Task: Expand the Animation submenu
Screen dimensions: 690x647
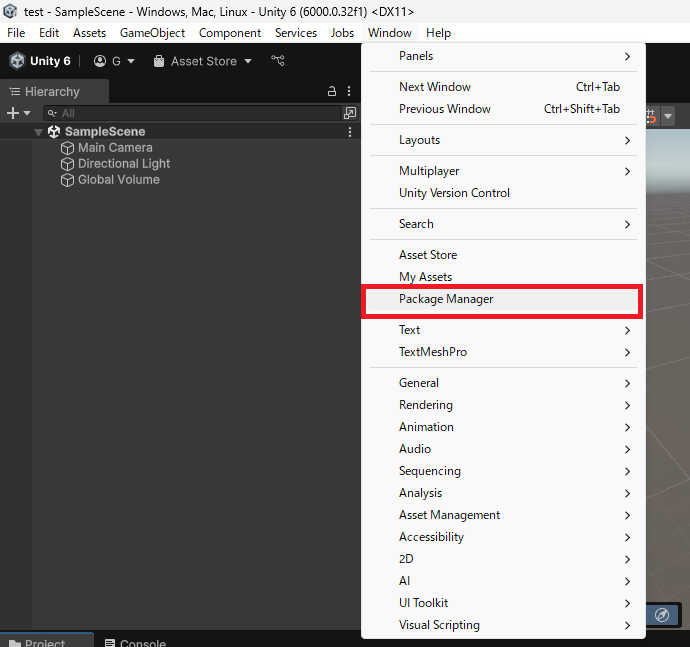Action: (x=503, y=427)
